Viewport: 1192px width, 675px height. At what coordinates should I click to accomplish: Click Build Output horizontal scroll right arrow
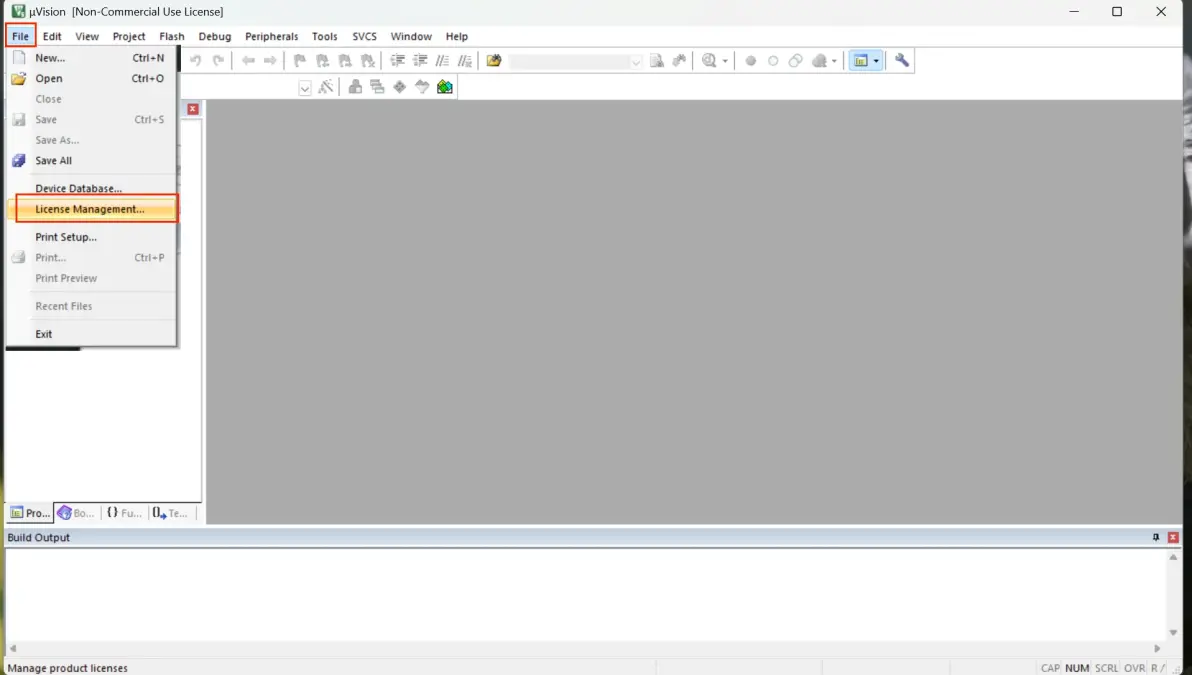point(1157,648)
